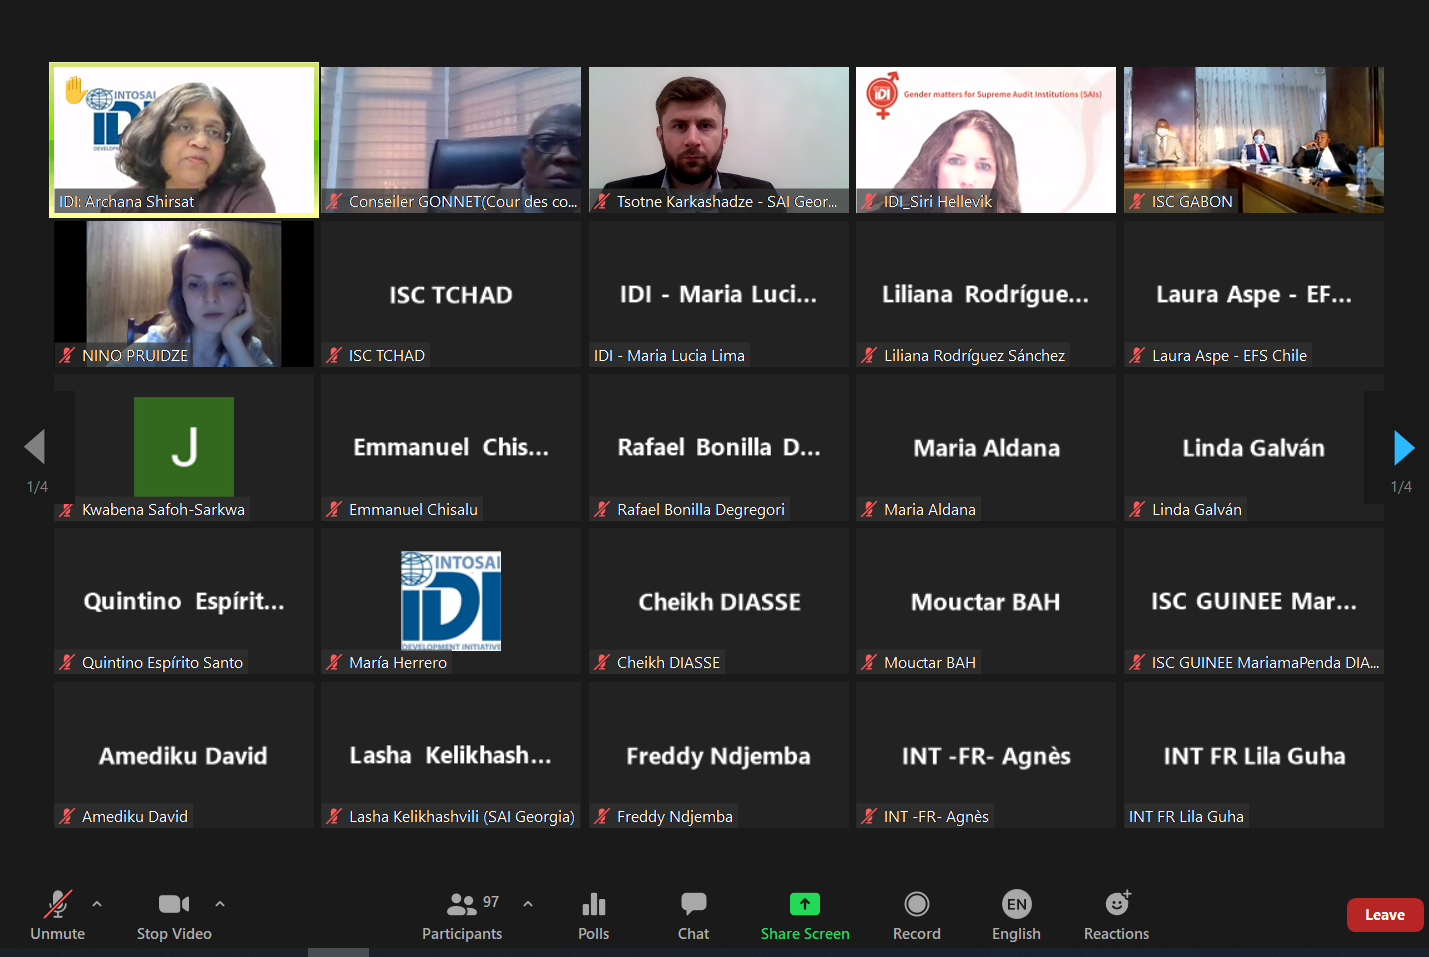Open audio options arrow next to Unmute
This screenshot has height=957, width=1429.
[x=97, y=904]
